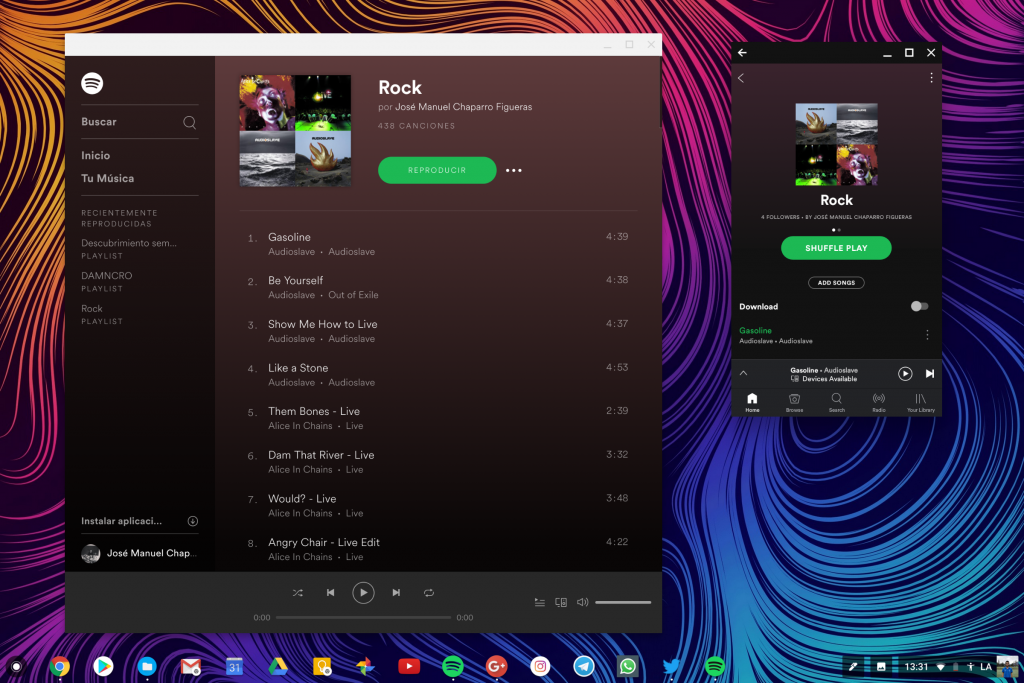Open Tu Música in the sidebar

click(x=108, y=178)
